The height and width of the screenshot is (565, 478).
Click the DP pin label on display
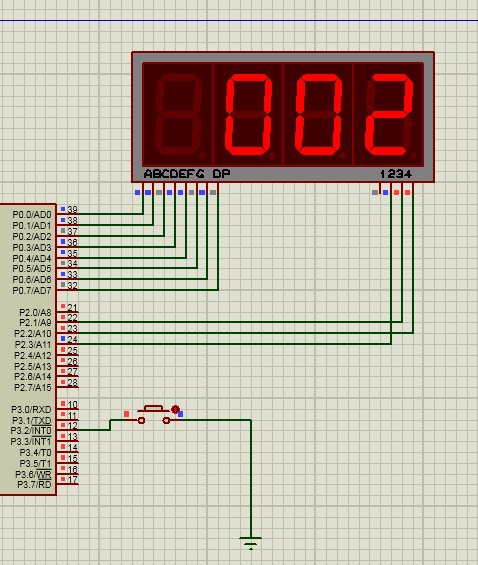(x=221, y=174)
